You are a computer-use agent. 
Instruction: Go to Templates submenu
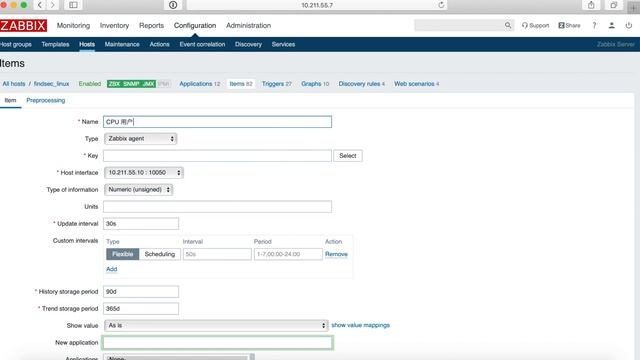pos(55,44)
